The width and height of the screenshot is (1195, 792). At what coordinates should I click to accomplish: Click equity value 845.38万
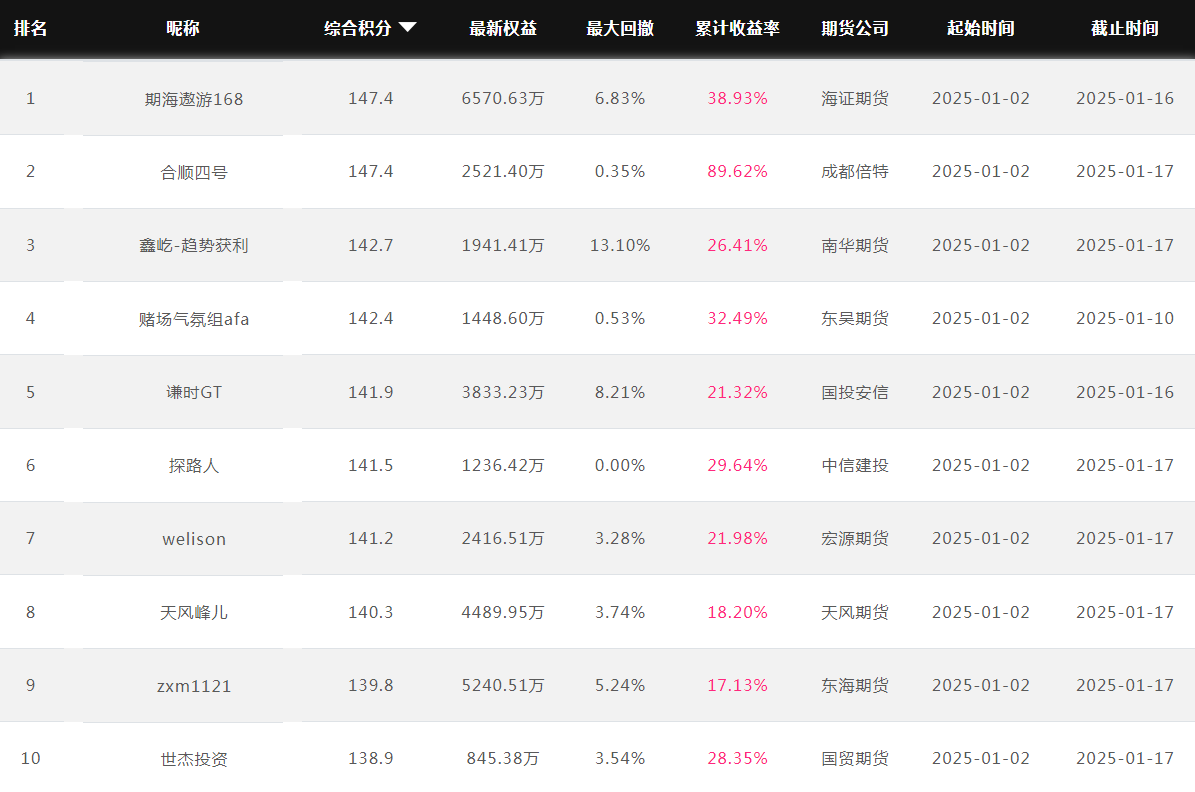click(x=503, y=758)
